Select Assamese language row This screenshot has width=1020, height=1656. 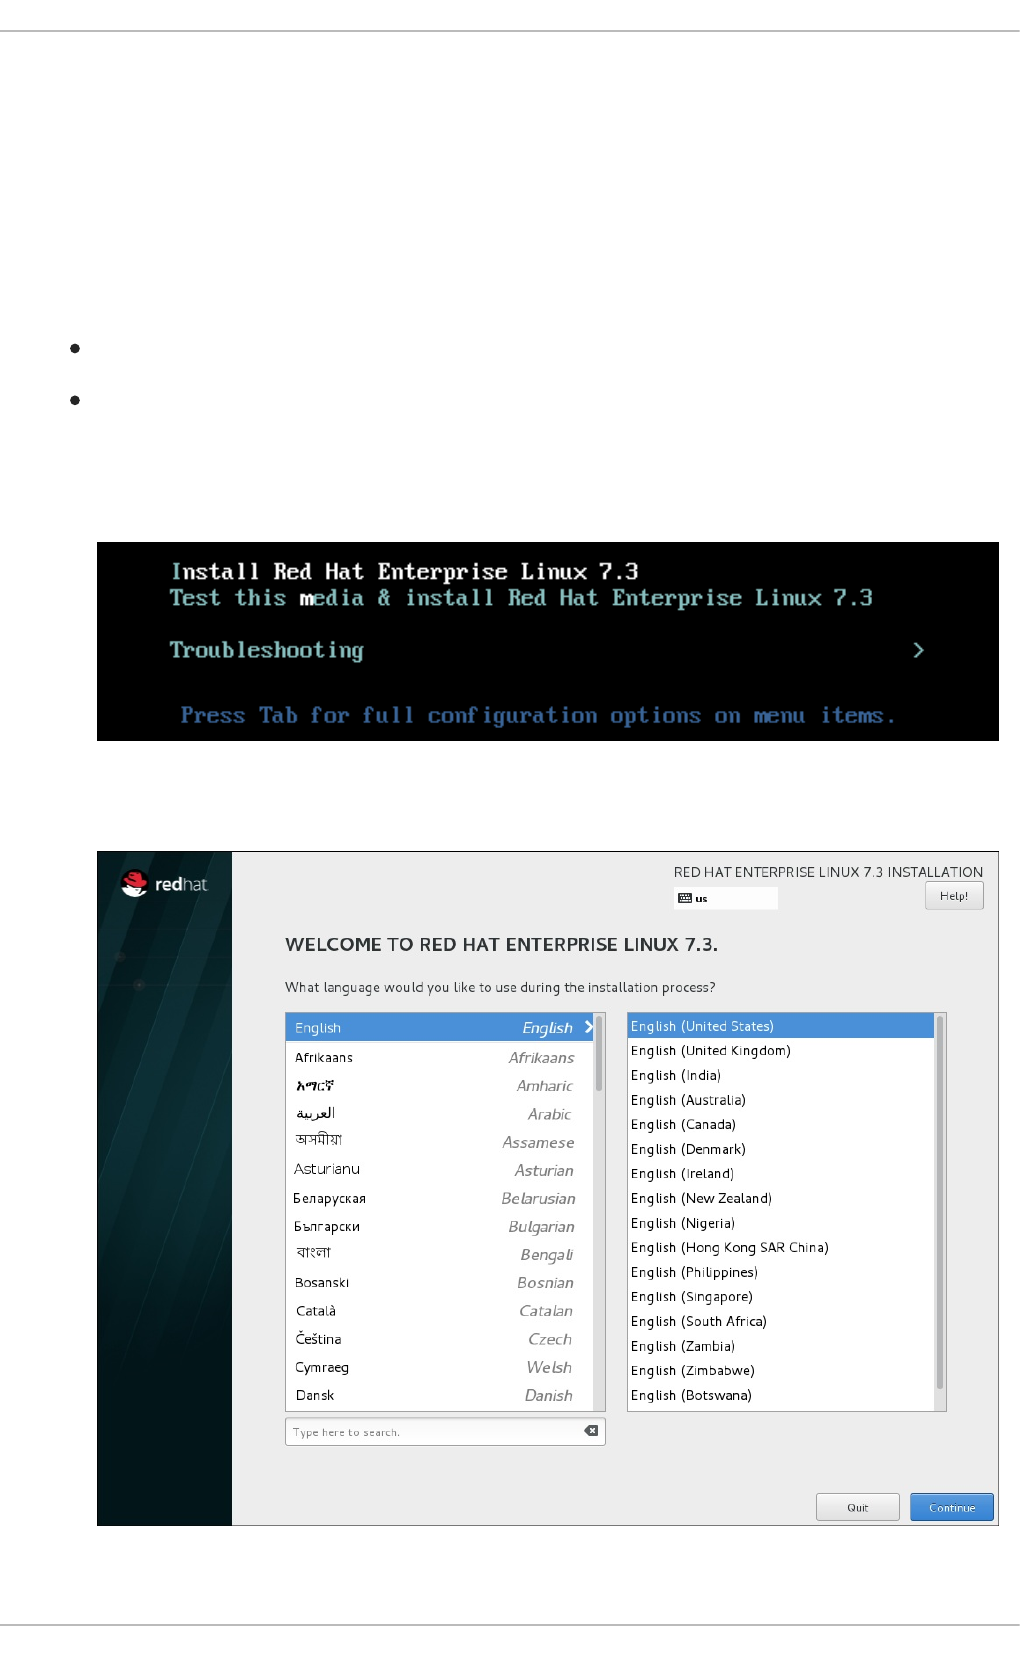tap(440, 1141)
